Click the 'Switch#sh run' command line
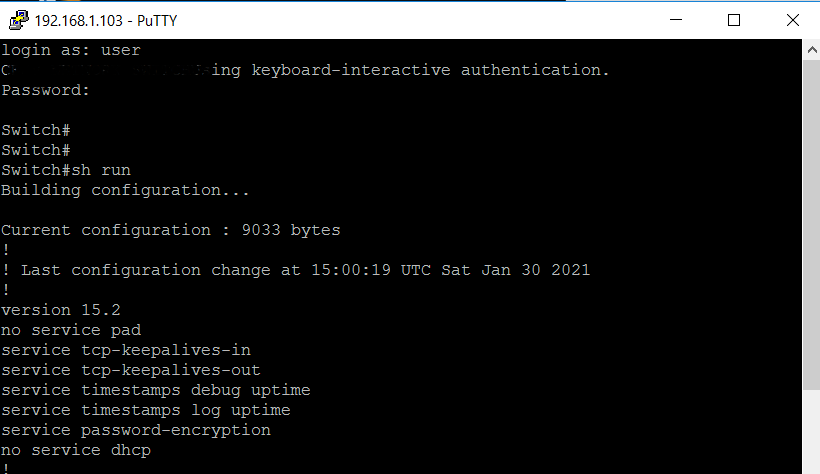Viewport: 820px width, 474px height. coord(66,170)
